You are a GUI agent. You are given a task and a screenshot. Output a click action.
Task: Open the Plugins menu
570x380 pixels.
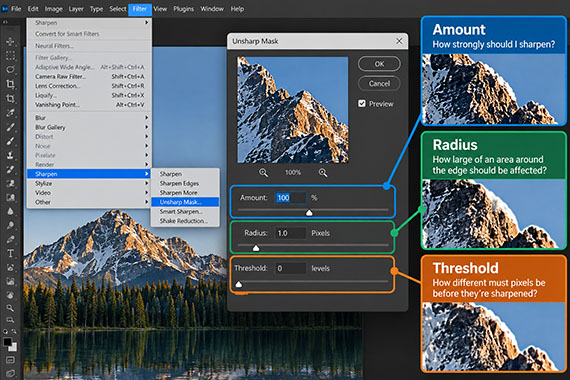pos(184,9)
